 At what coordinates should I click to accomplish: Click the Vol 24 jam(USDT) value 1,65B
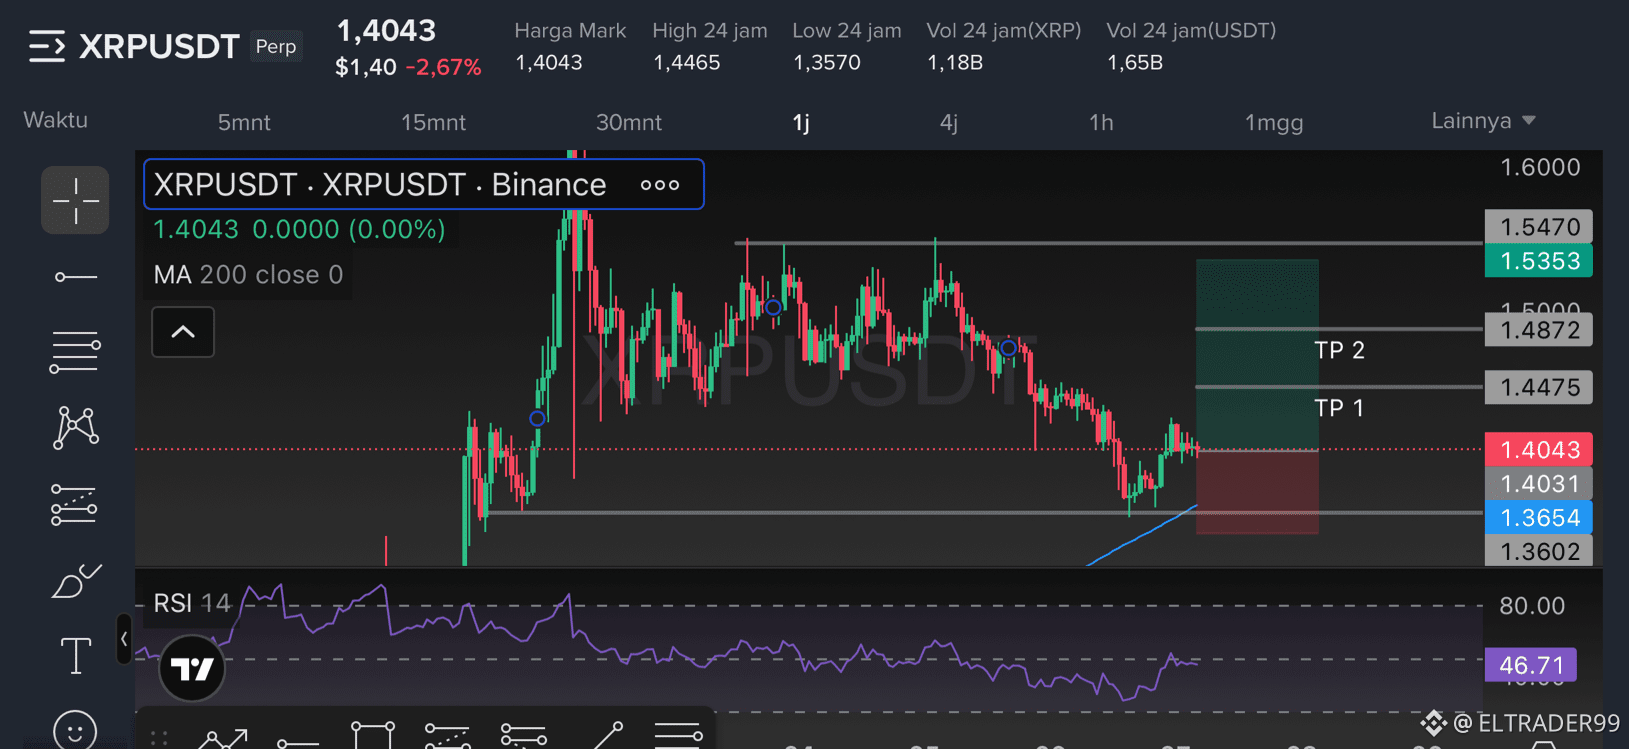[1135, 62]
